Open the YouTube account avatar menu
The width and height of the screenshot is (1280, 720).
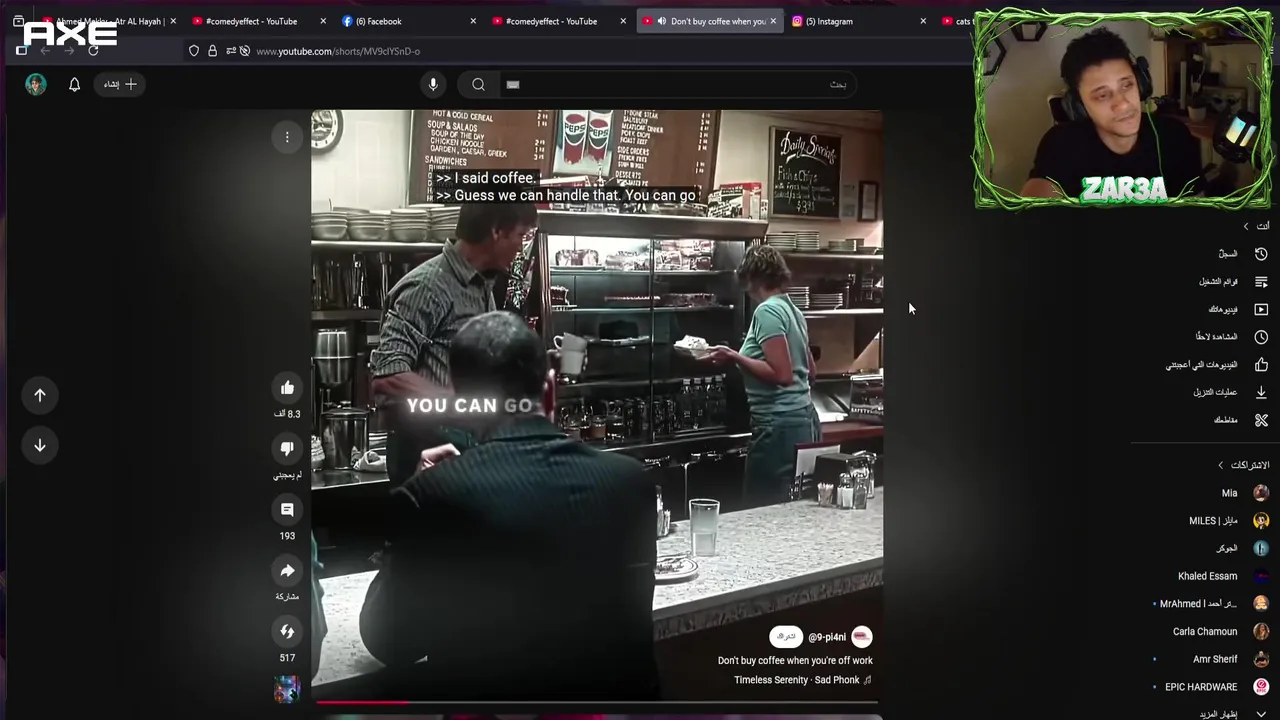point(36,84)
